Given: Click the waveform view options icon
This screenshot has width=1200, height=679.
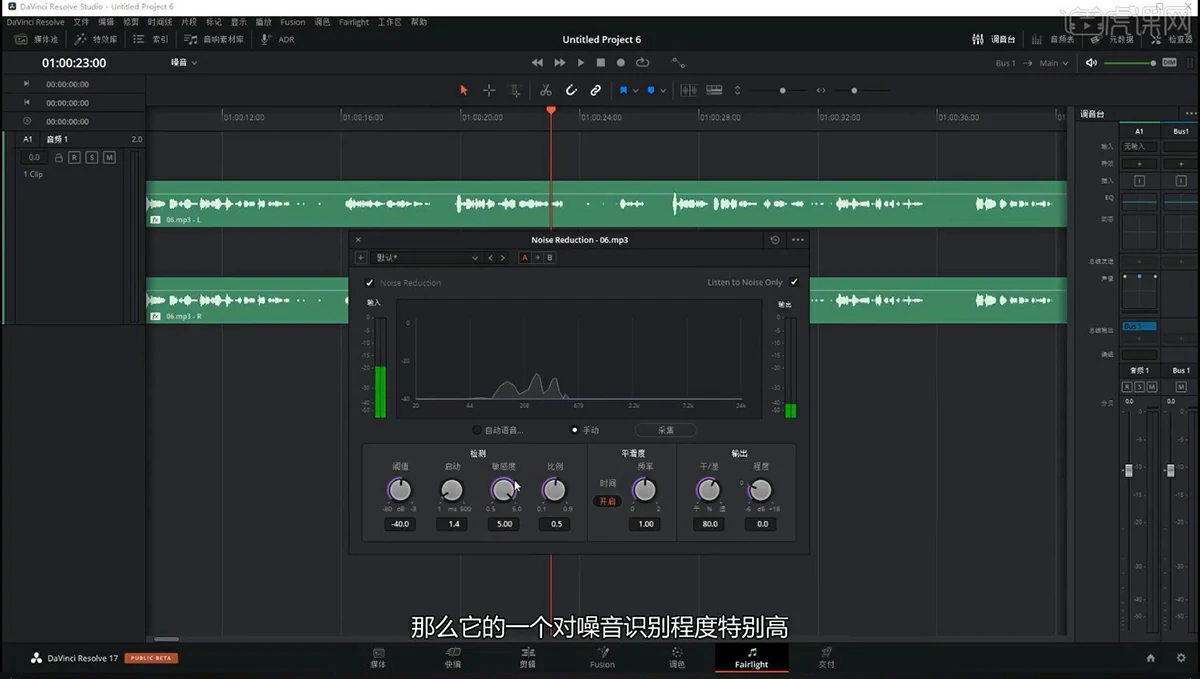Looking at the screenshot, I should [688, 90].
